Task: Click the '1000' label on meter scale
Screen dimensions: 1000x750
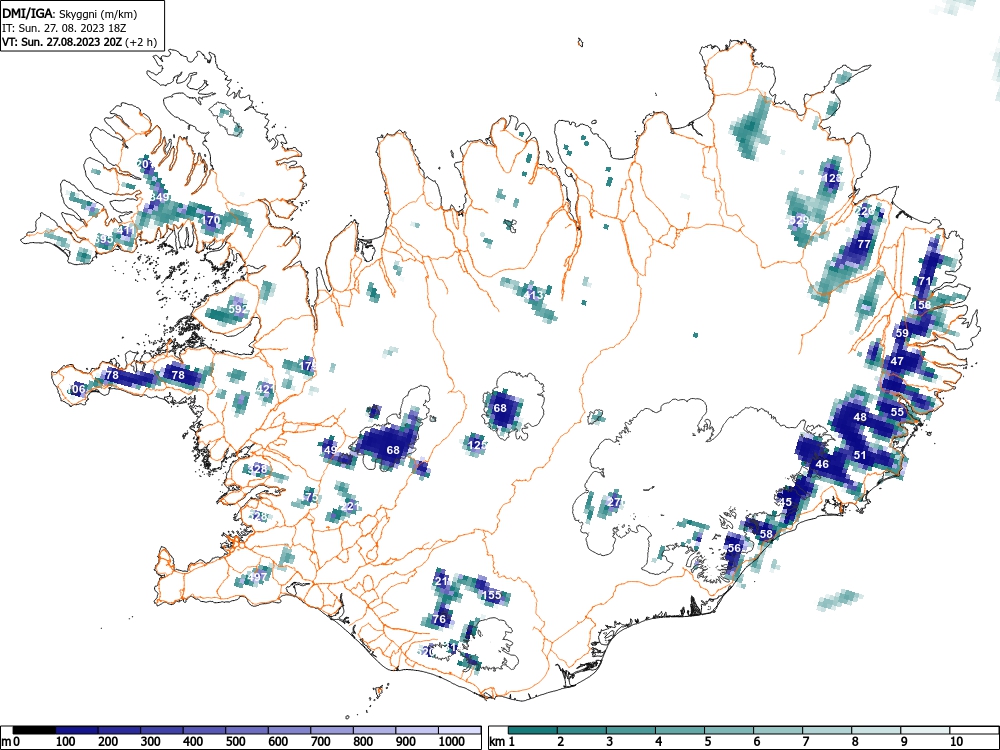Action: (452, 741)
